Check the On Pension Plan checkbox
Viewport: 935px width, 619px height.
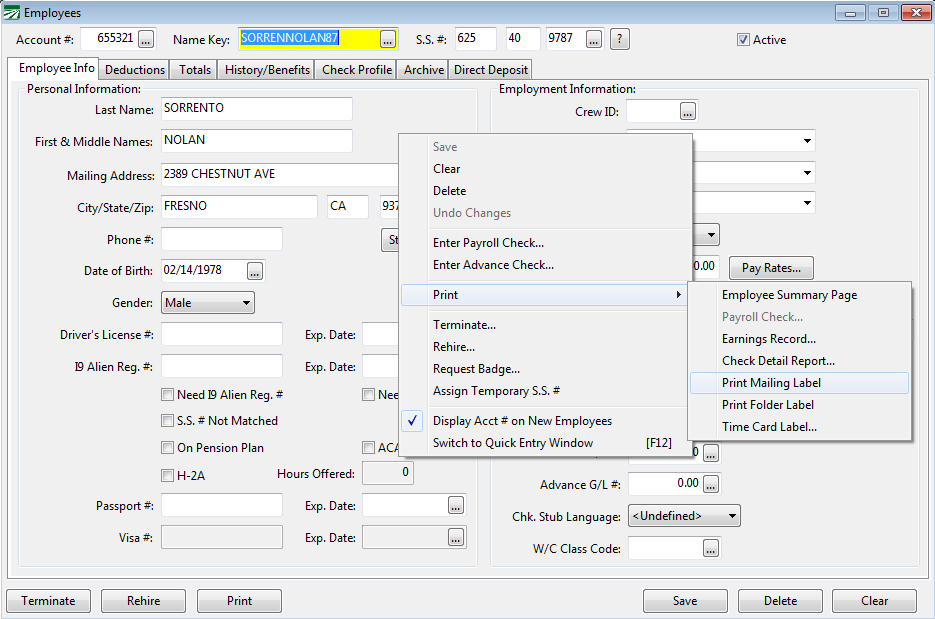[x=168, y=448]
